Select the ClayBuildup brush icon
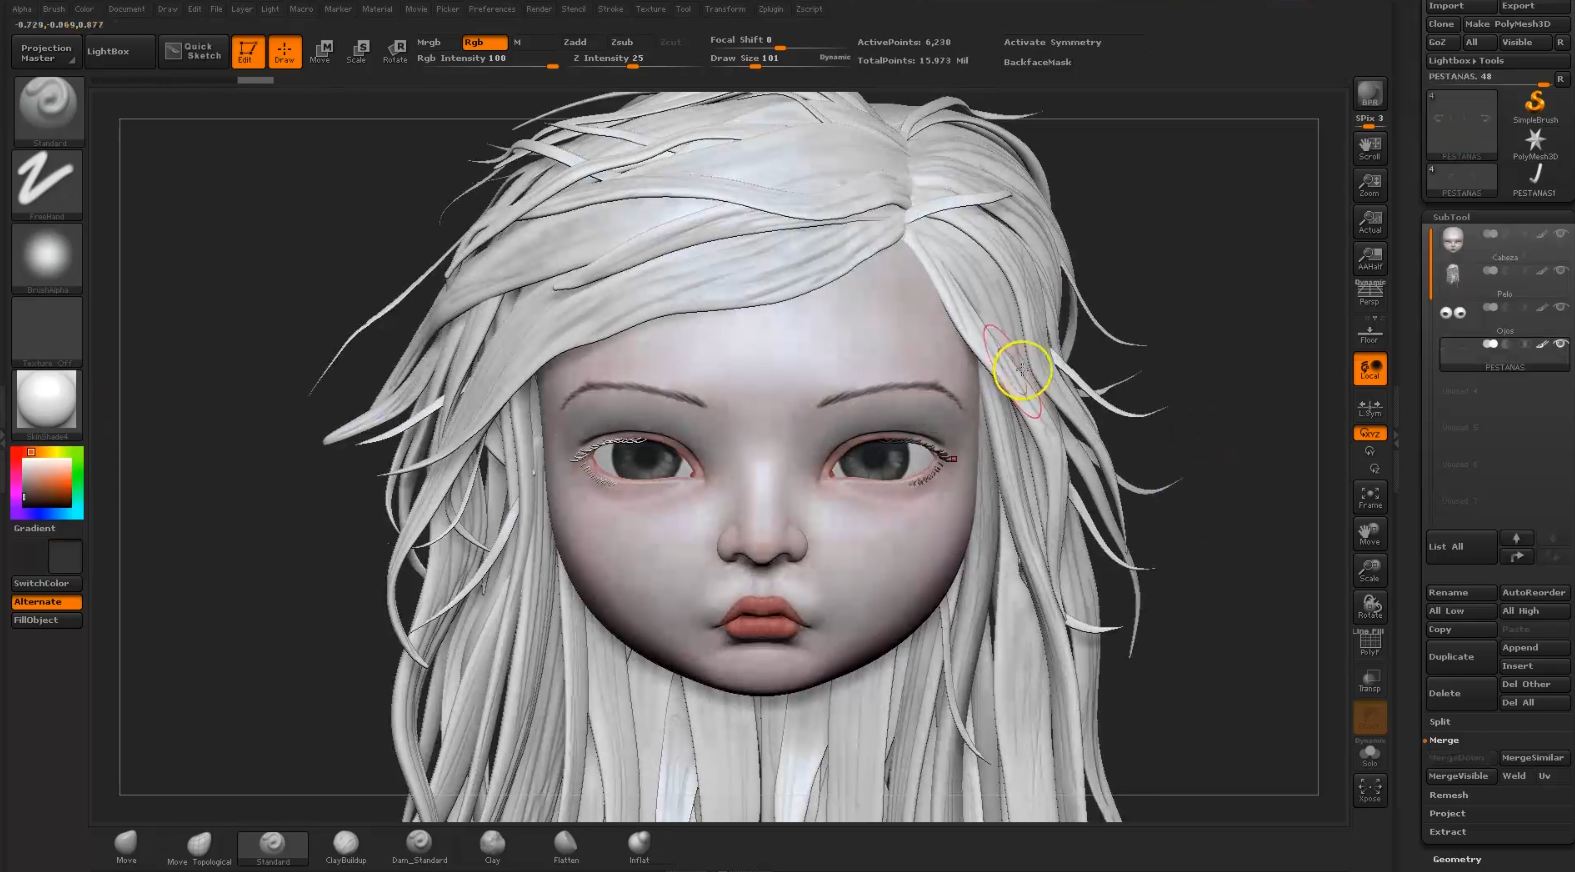Screen dimensions: 1575x872 click(x=345, y=846)
